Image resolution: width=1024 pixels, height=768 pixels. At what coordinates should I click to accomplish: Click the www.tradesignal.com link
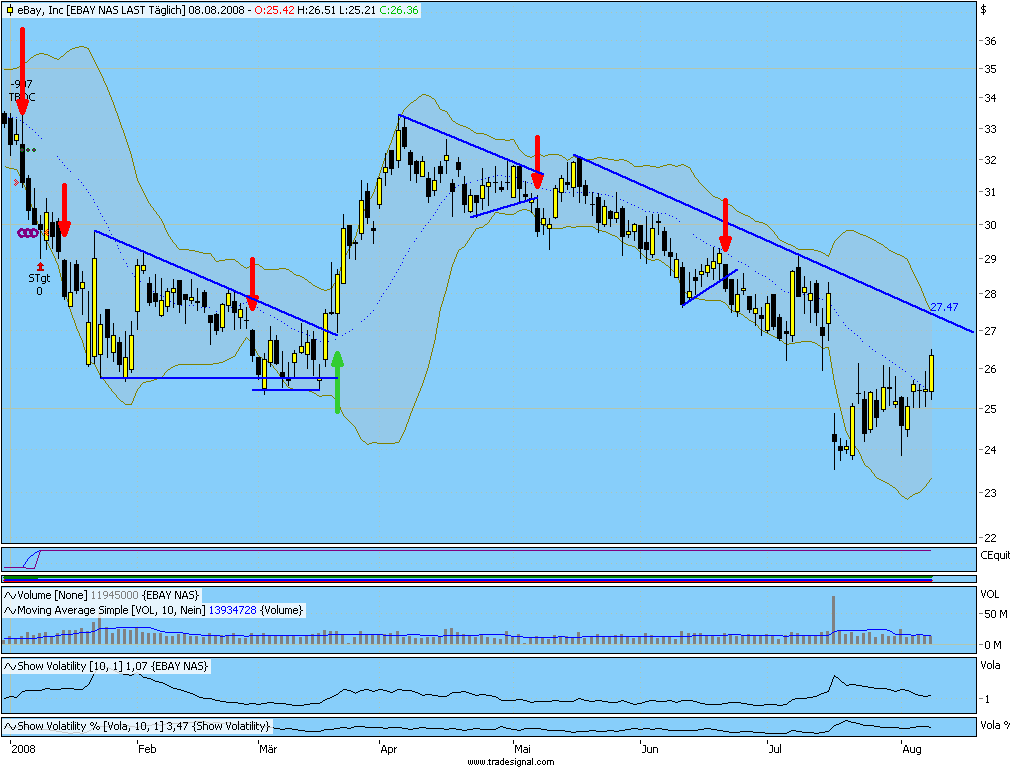click(x=511, y=761)
